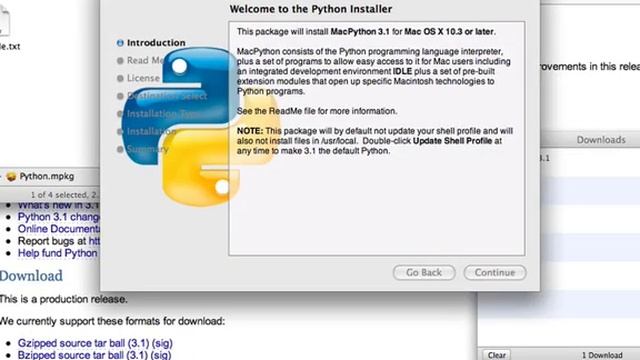The height and width of the screenshot is (360, 640).
Task: Open the Online Documentation link
Action: [58, 229]
